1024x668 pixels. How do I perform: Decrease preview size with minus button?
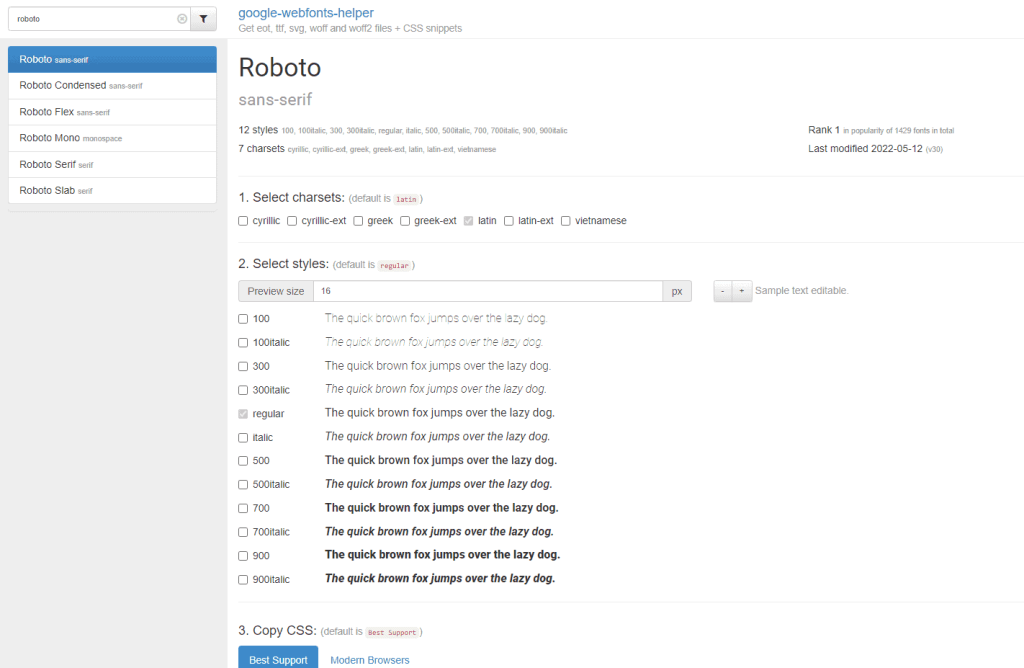tap(722, 291)
